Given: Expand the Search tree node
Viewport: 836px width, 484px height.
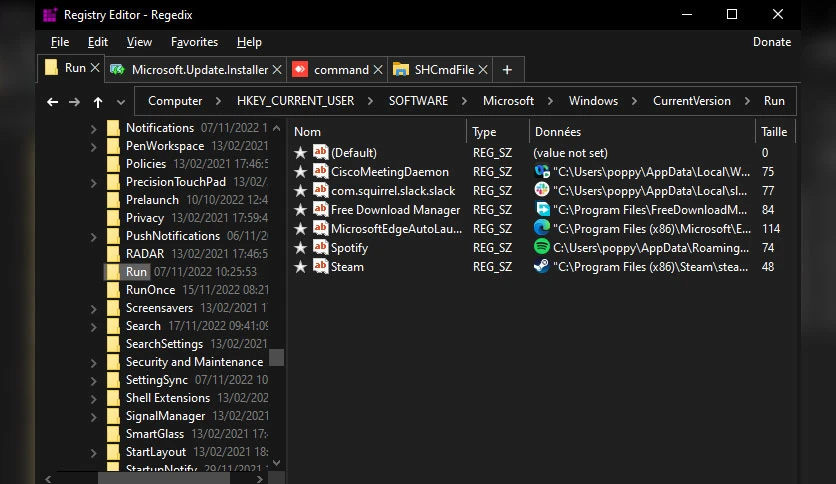Looking at the screenshot, I should pos(93,327).
